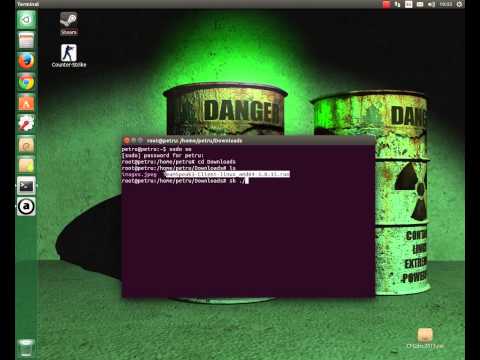Open the Ubuntu Dash from the launcher
480x360 pixels.
[x=26, y=20]
